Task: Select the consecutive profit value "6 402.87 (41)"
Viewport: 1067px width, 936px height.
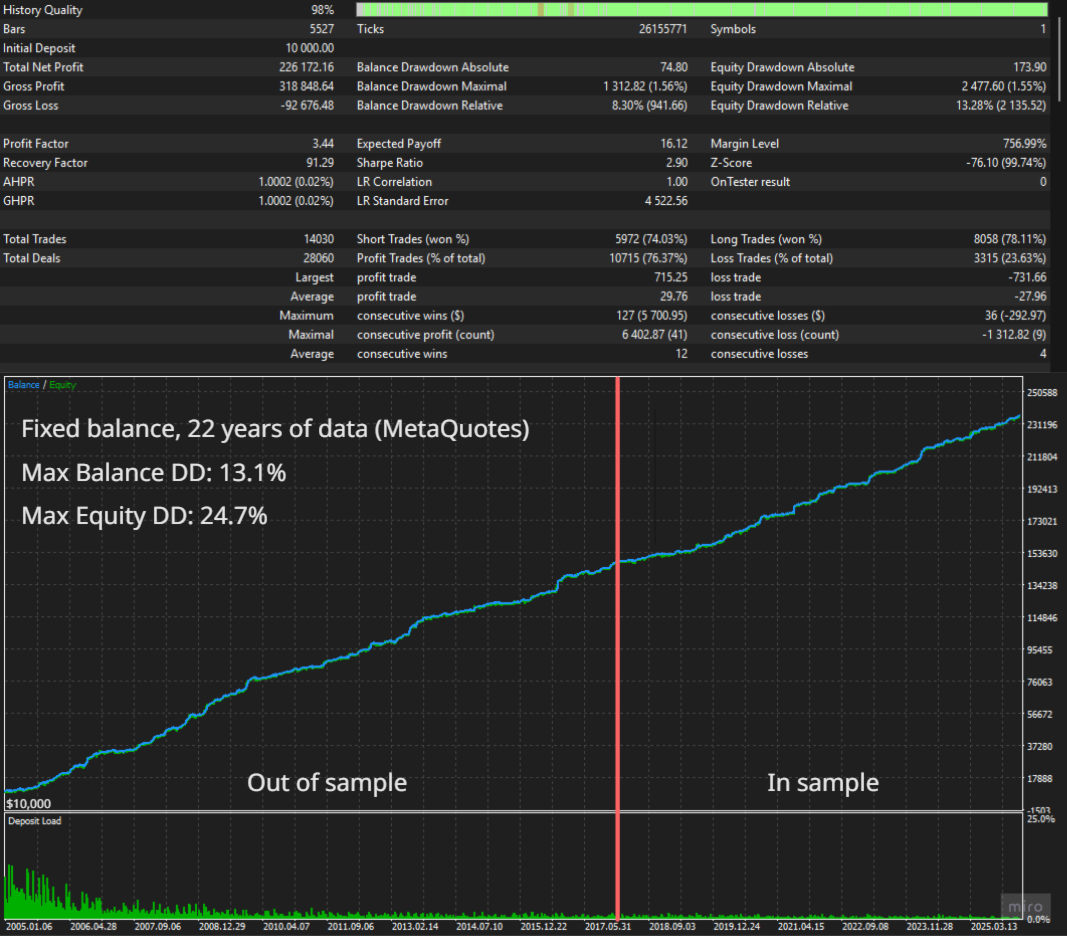Action: 655,334
